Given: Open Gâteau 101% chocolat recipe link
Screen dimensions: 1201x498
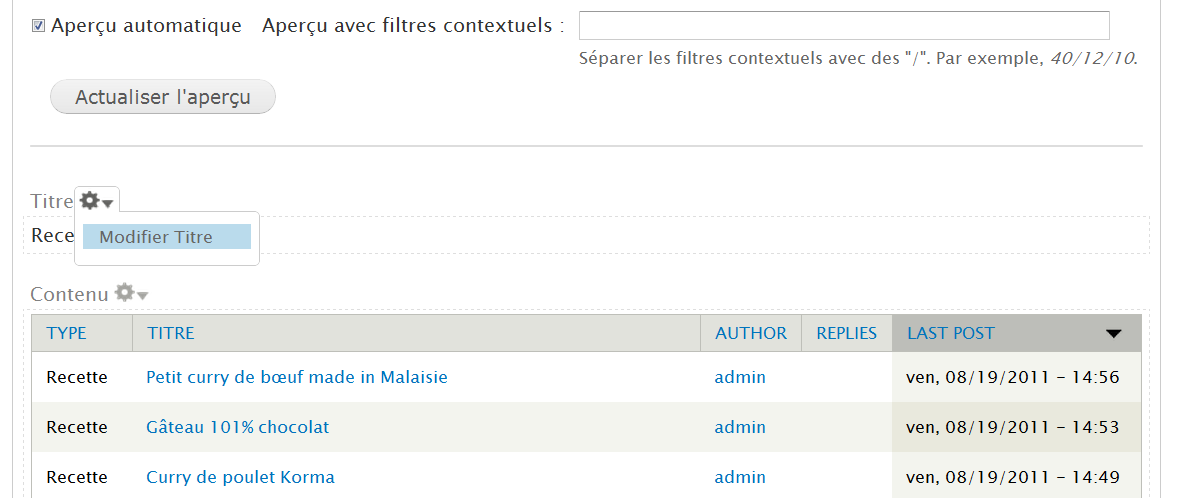Looking at the screenshot, I should point(238,427).
